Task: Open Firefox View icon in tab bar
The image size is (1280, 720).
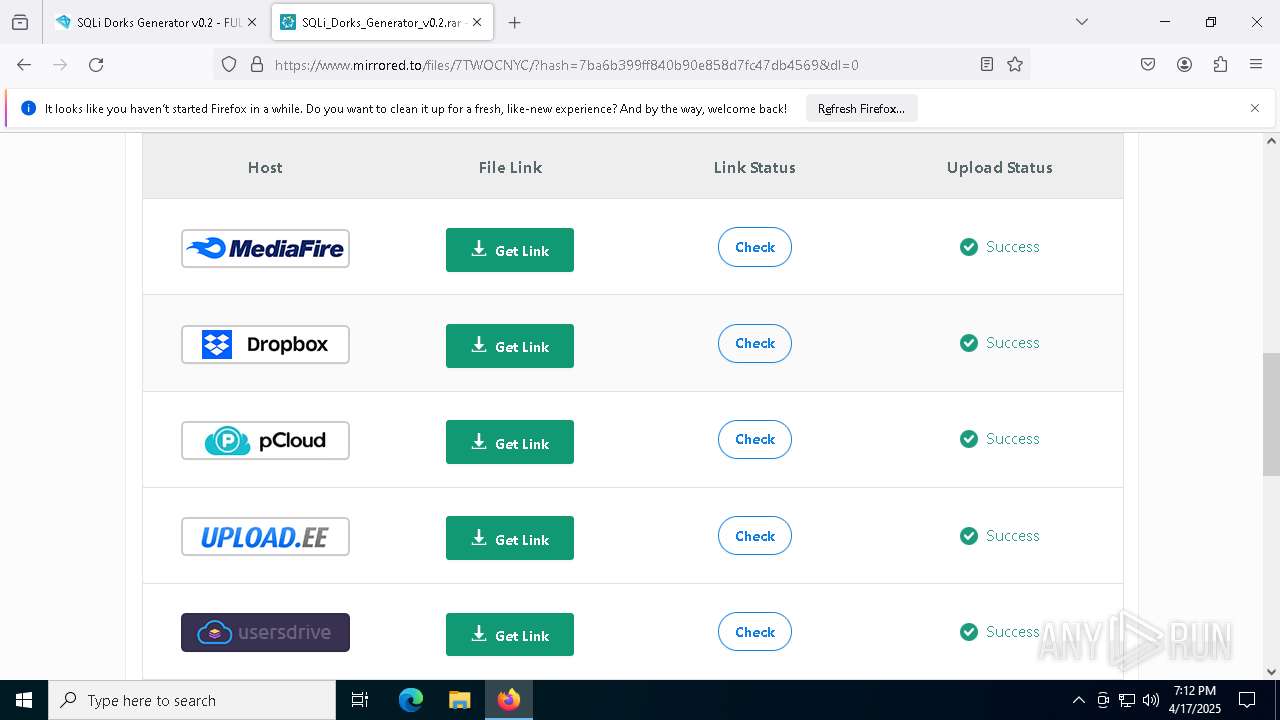Action: tap(20, 22)
